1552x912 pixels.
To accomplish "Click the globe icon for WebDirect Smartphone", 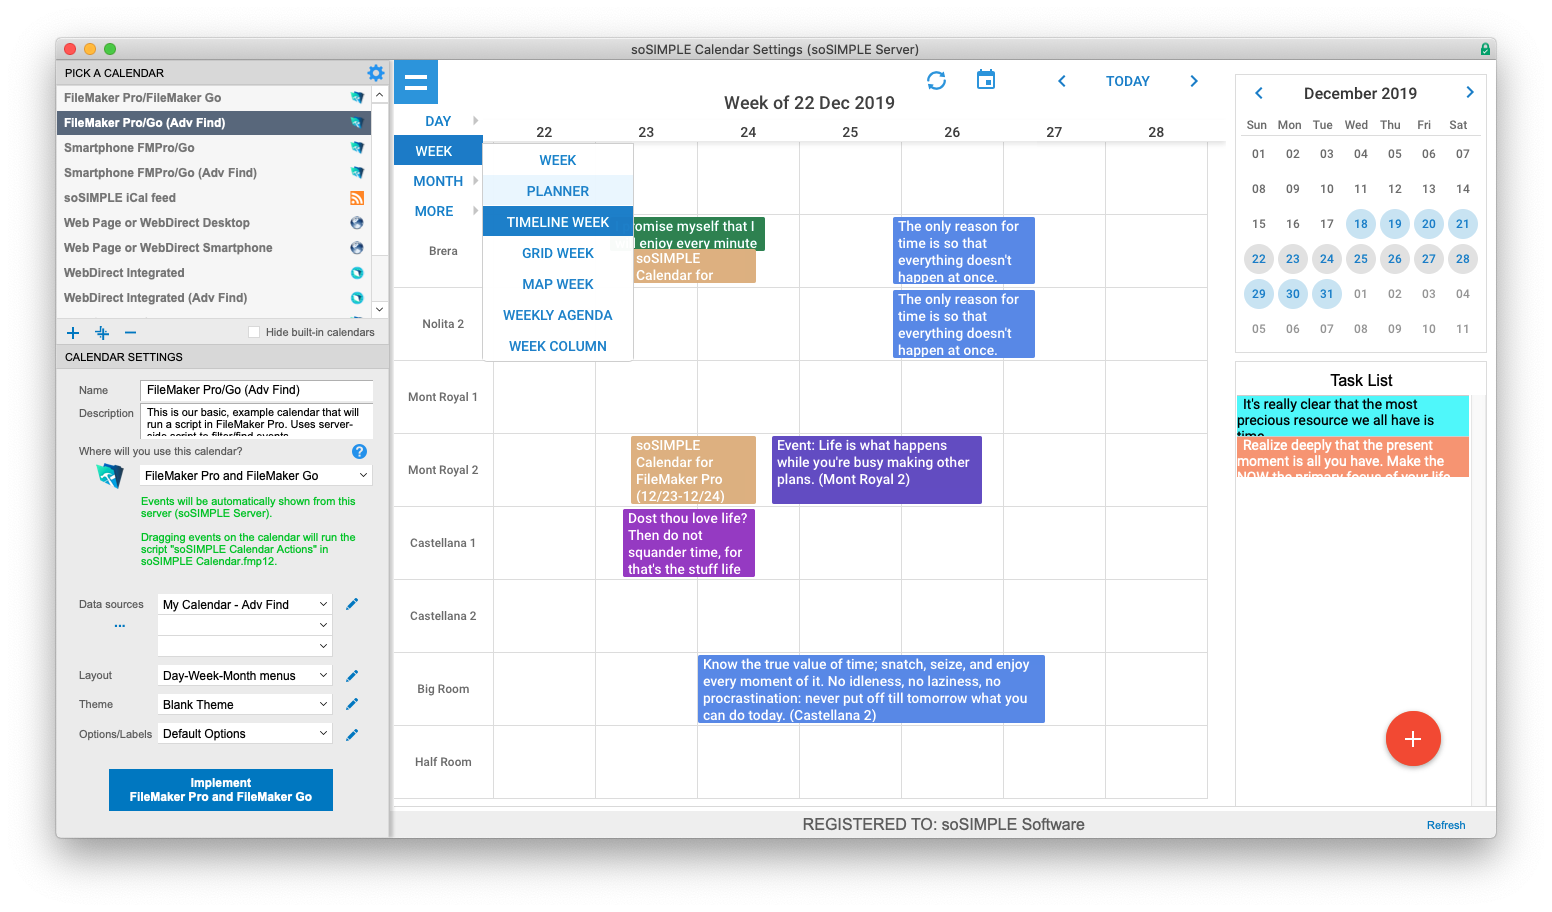I will click(357, 248).
